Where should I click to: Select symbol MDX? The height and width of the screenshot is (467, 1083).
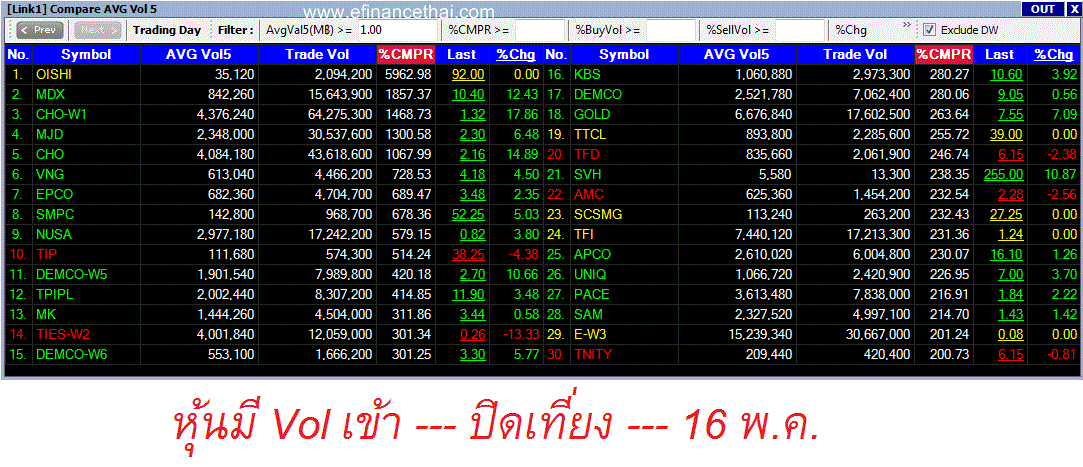coord(50,95)
